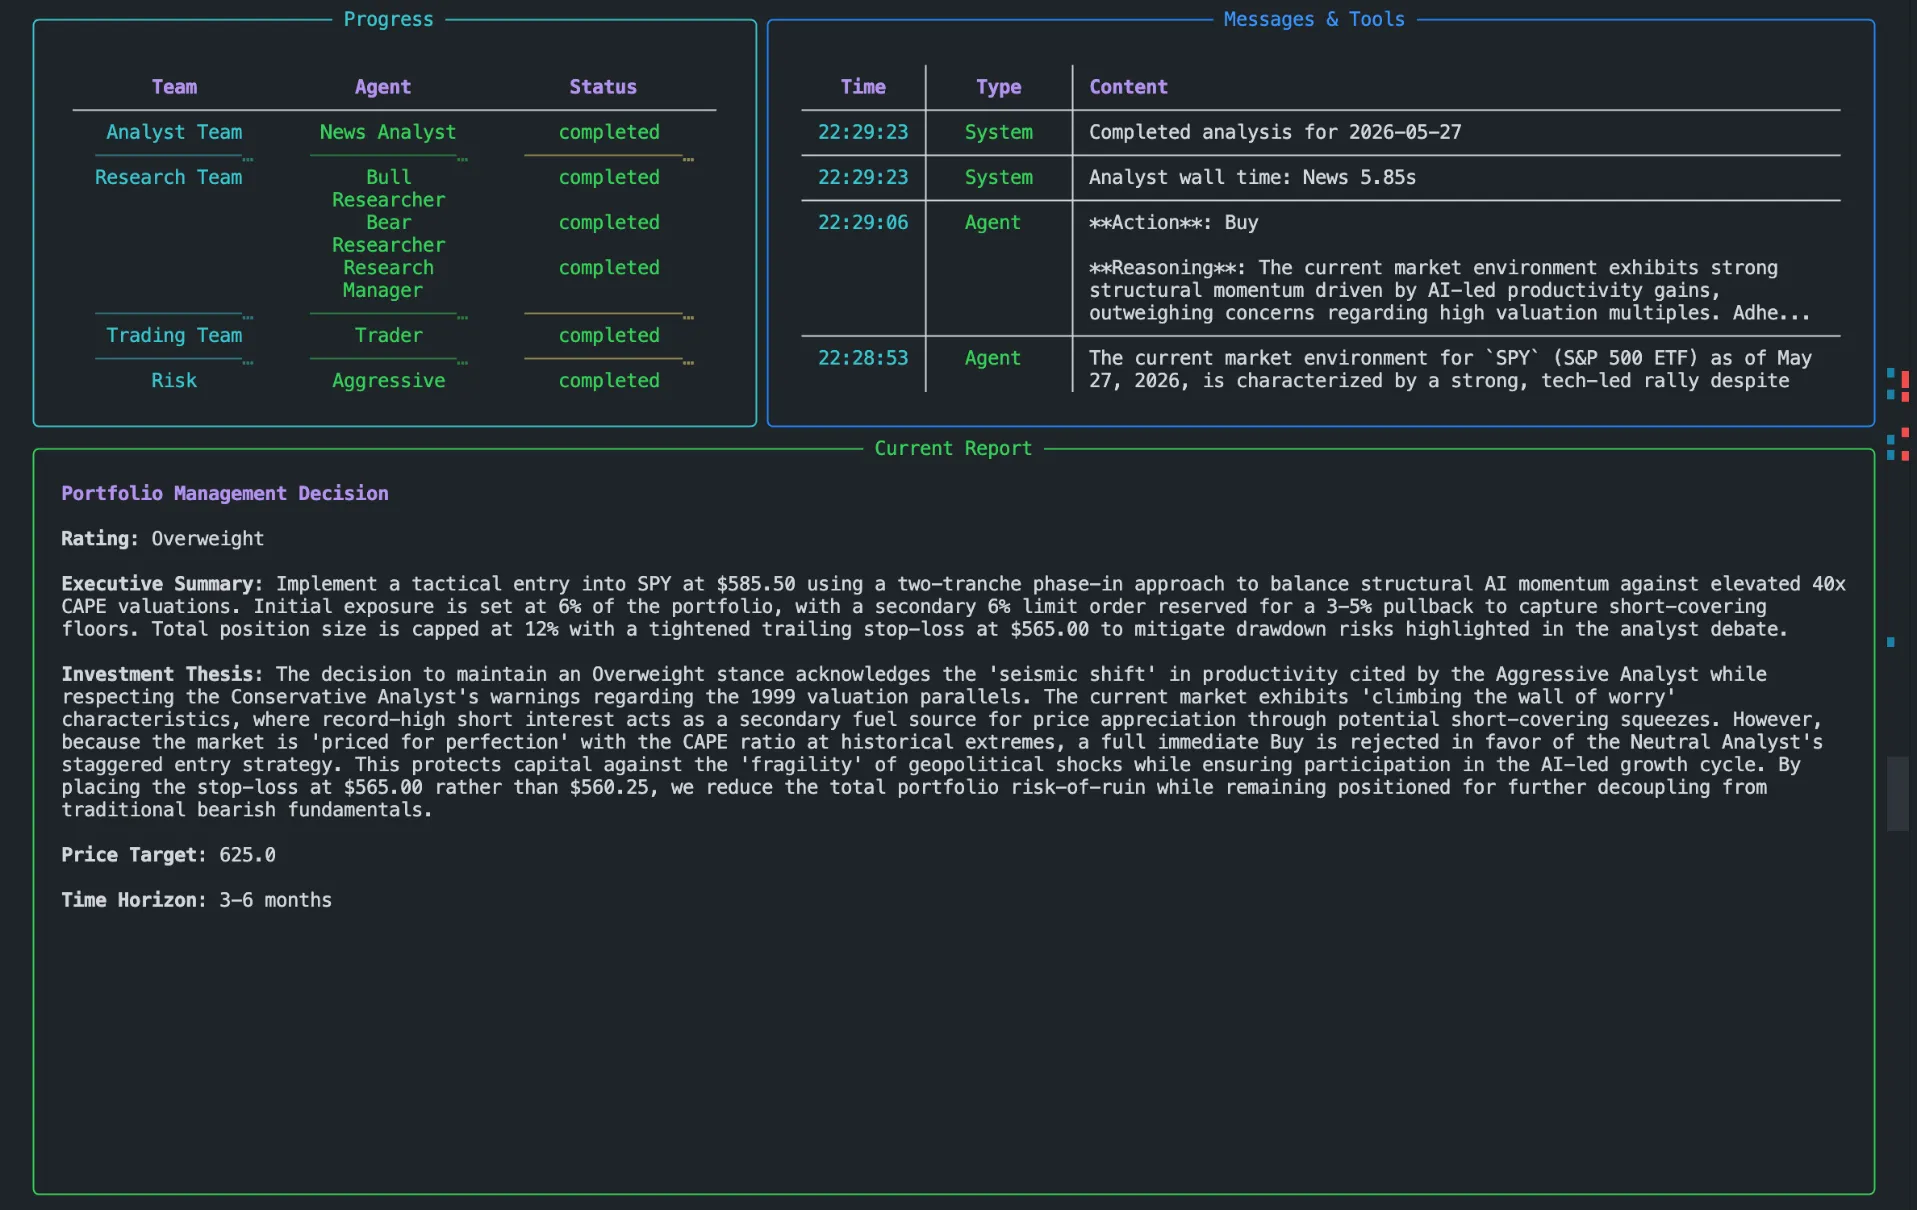The width and height of the screenshot is (1917, 1210).
Task: Click the 22:28:53 timestamp
Action: [x=863, y=358]
